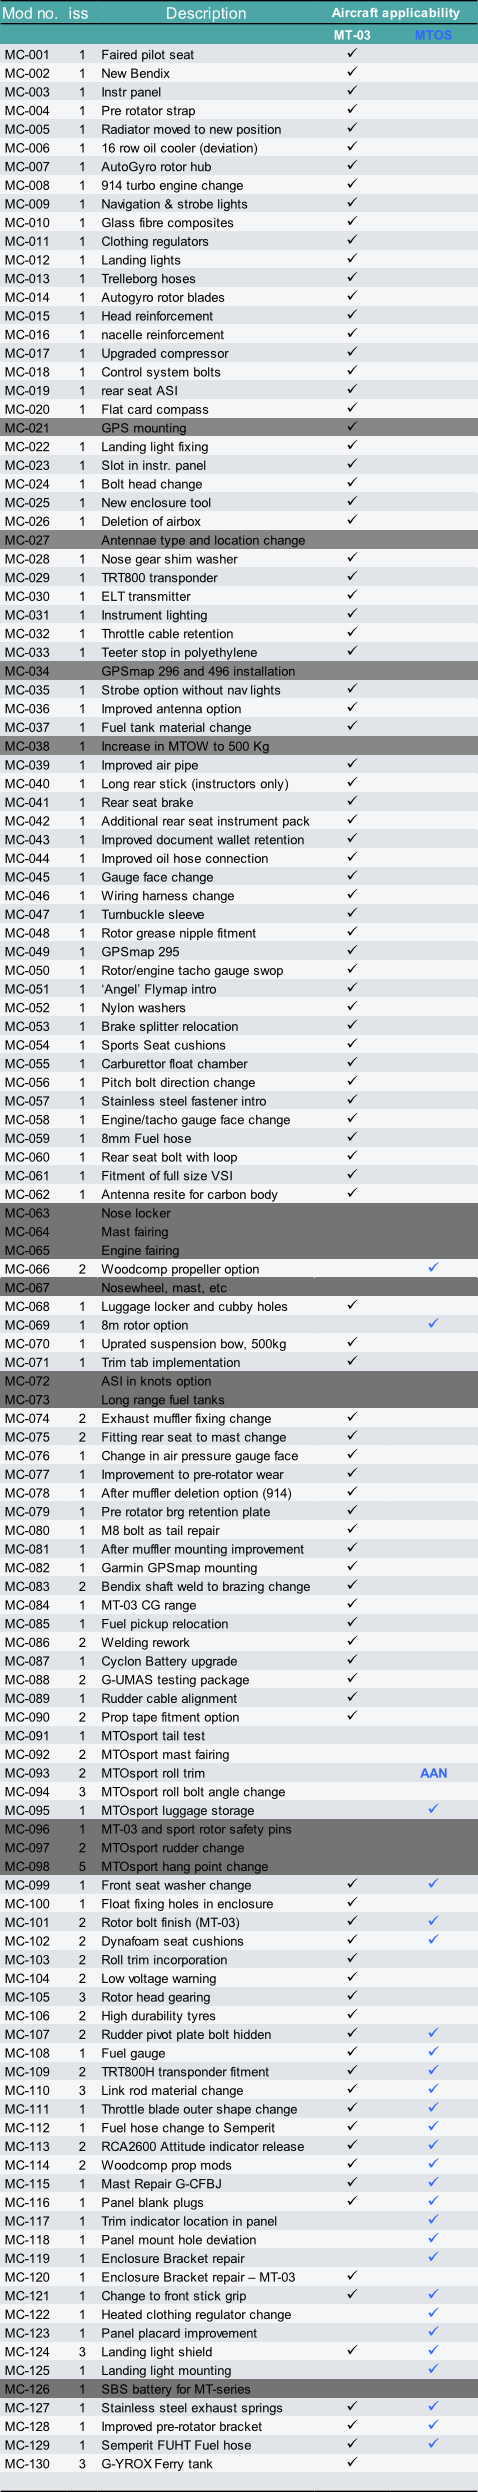Viewport: 478px width, 2492px height.
Task: Click the Faired pilot seat description
Action: pos(148,55)
